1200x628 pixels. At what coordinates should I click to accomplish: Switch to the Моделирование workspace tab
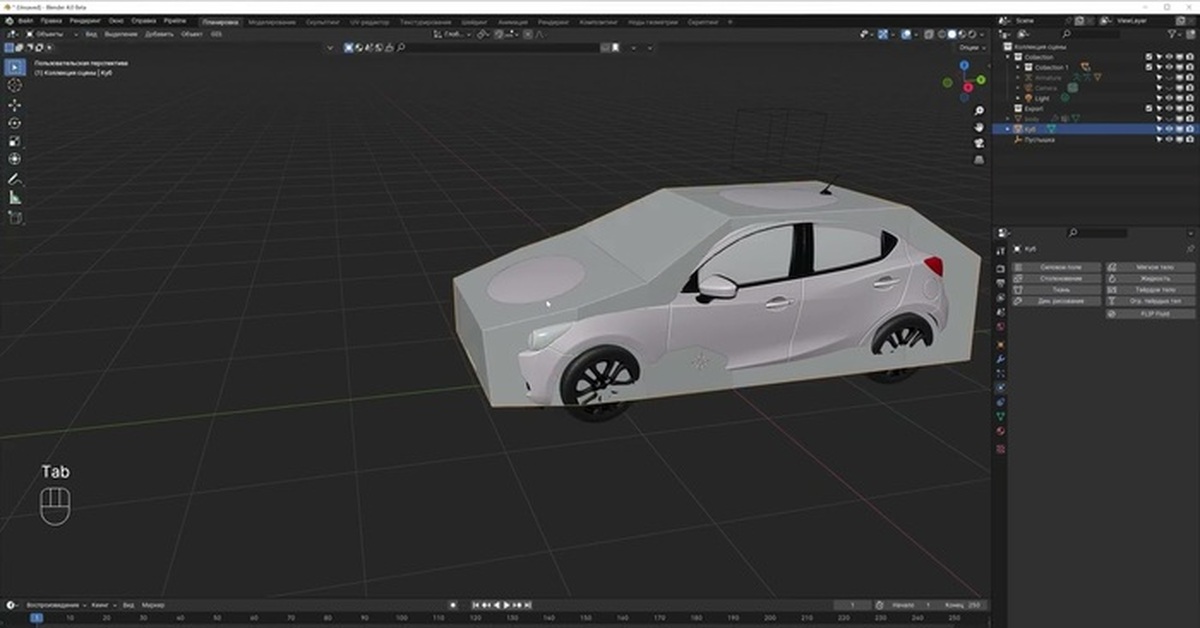pos(271,21)
